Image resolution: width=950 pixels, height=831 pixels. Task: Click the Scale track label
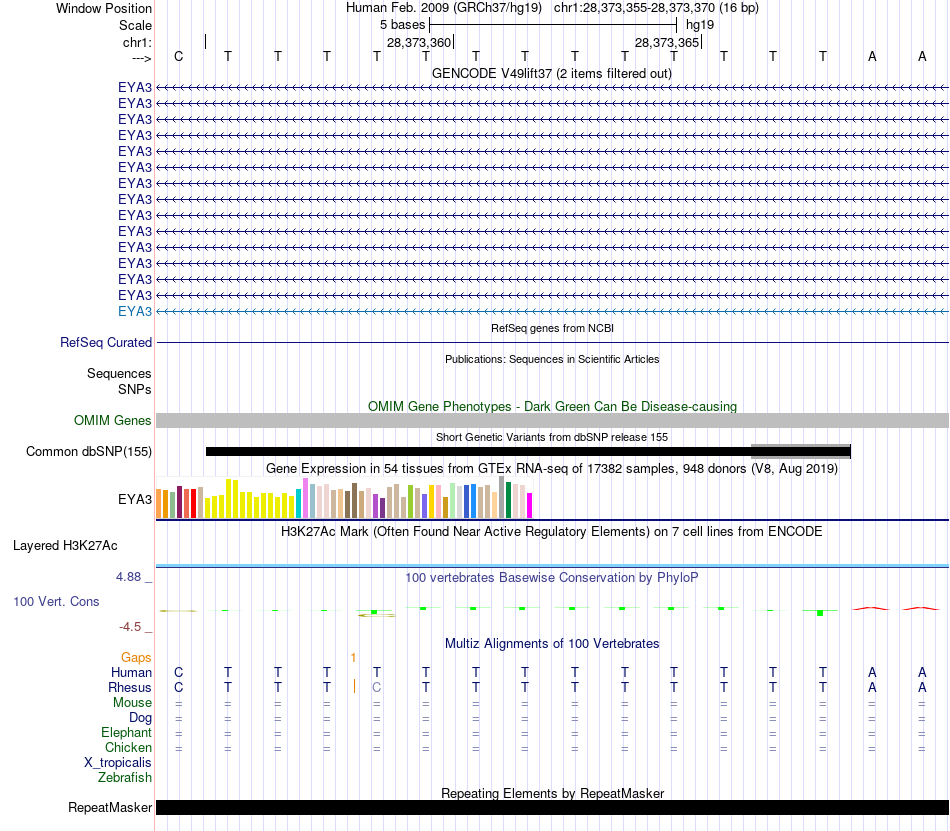(135, 25)
